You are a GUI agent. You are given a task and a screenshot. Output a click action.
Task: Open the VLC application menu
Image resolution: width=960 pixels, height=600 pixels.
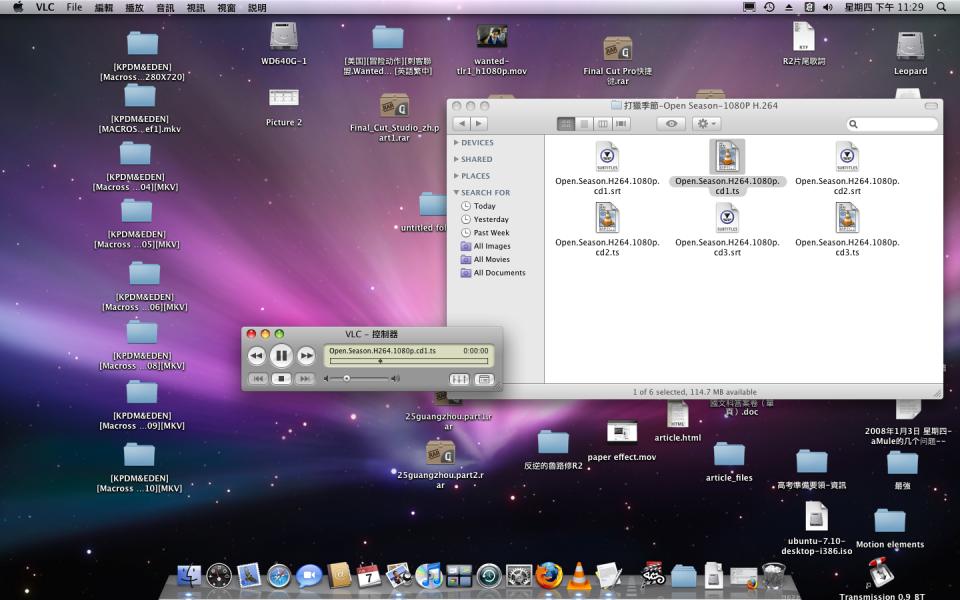click(x=45, y=7)
